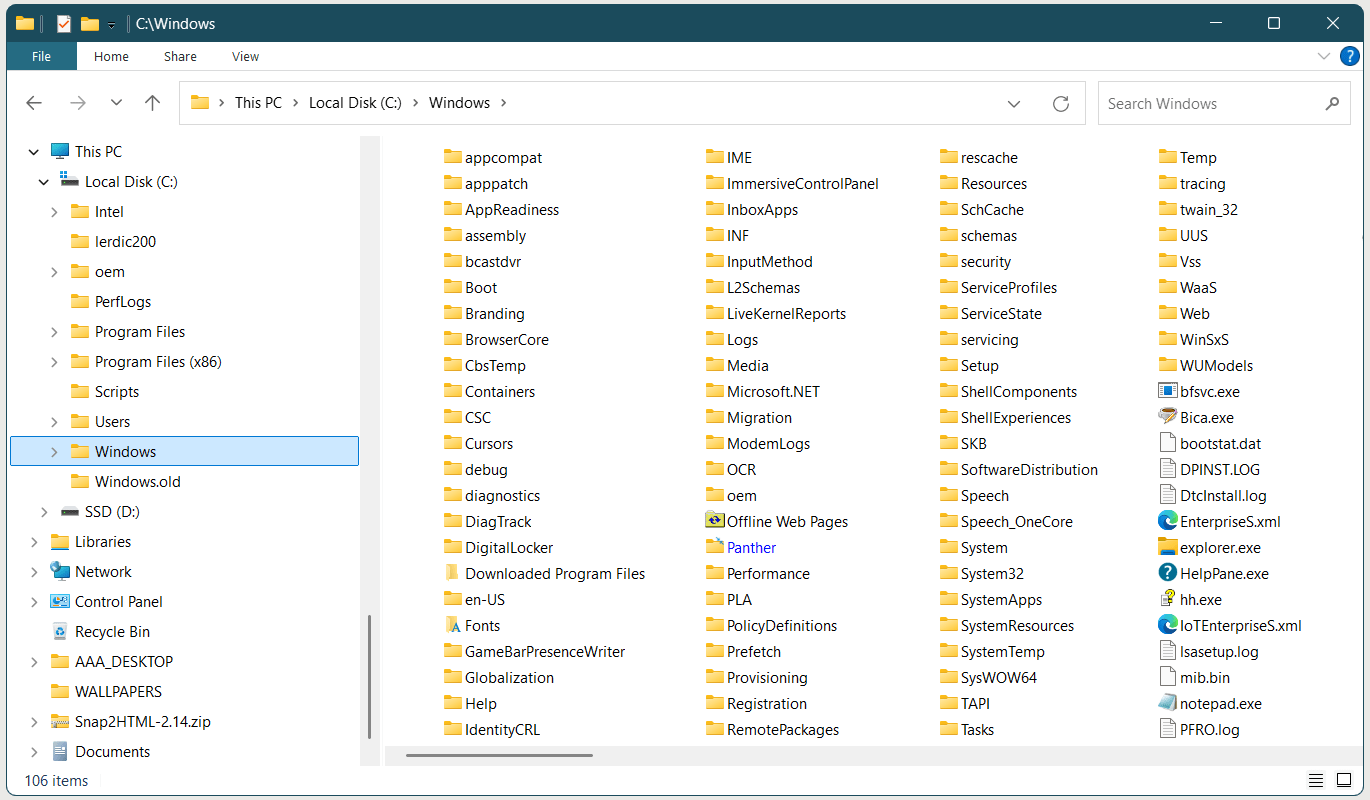Select the explorer.exe file icon
This screenshot has height=800, width=1370.
[x=1167, y=547]
